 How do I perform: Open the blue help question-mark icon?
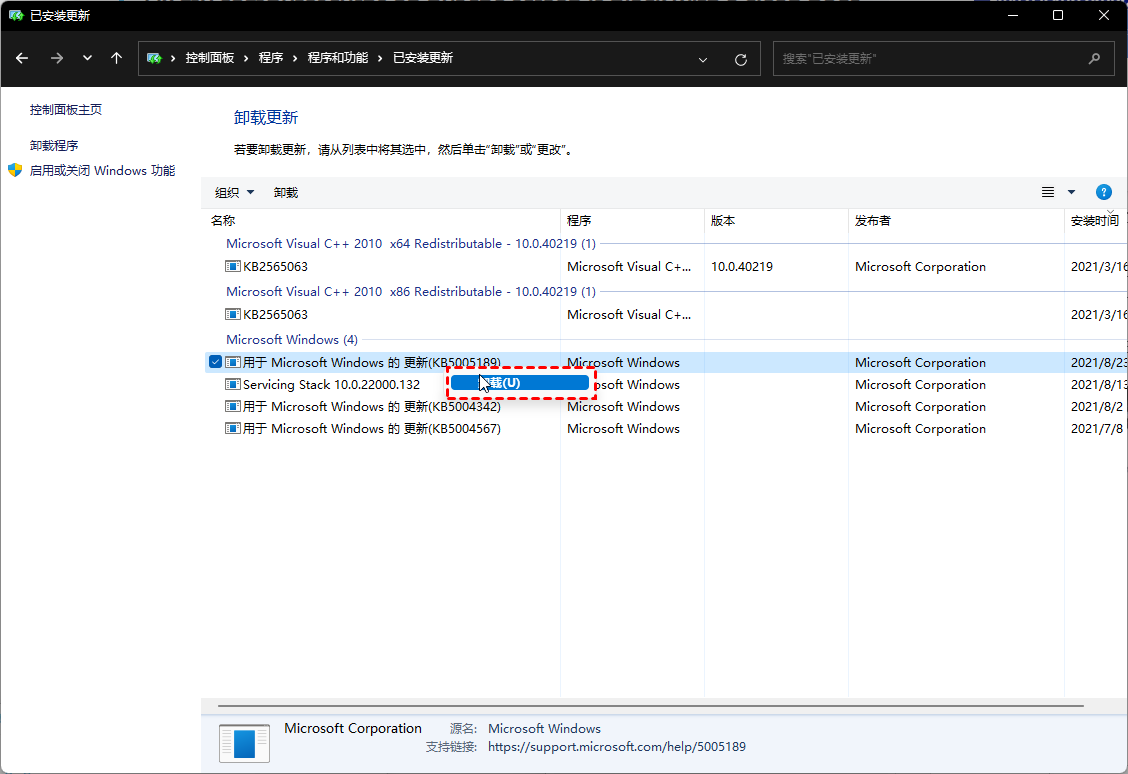[1104, 192]
